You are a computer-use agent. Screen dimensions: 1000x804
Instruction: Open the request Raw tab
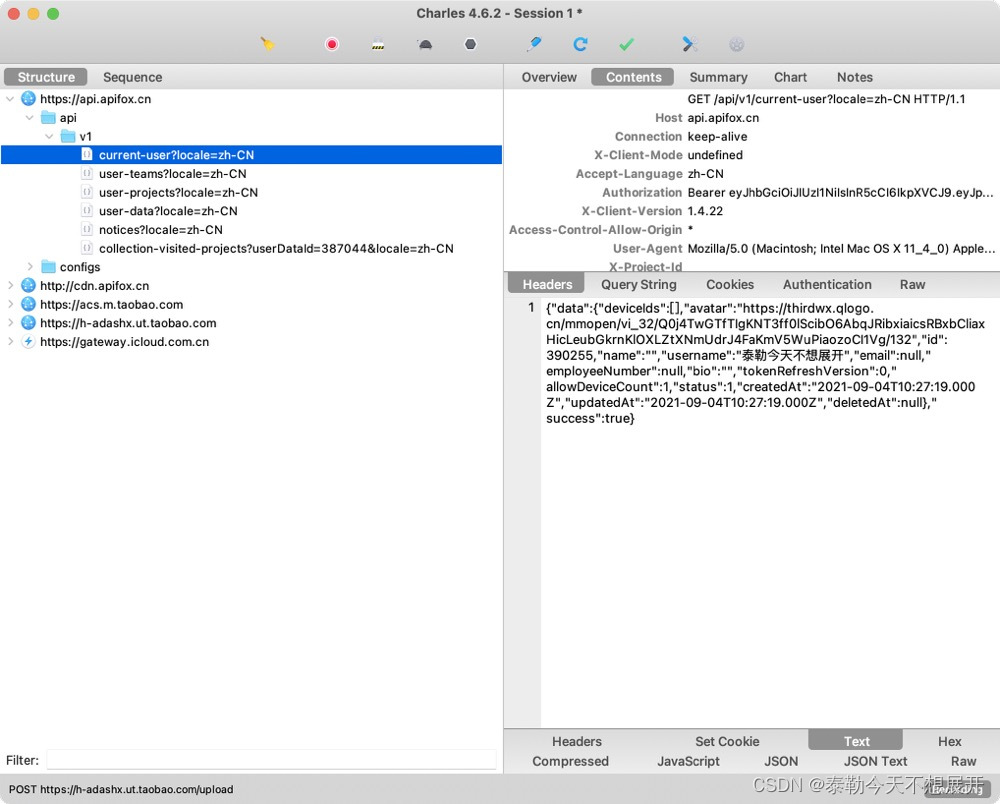pos(912,284)
